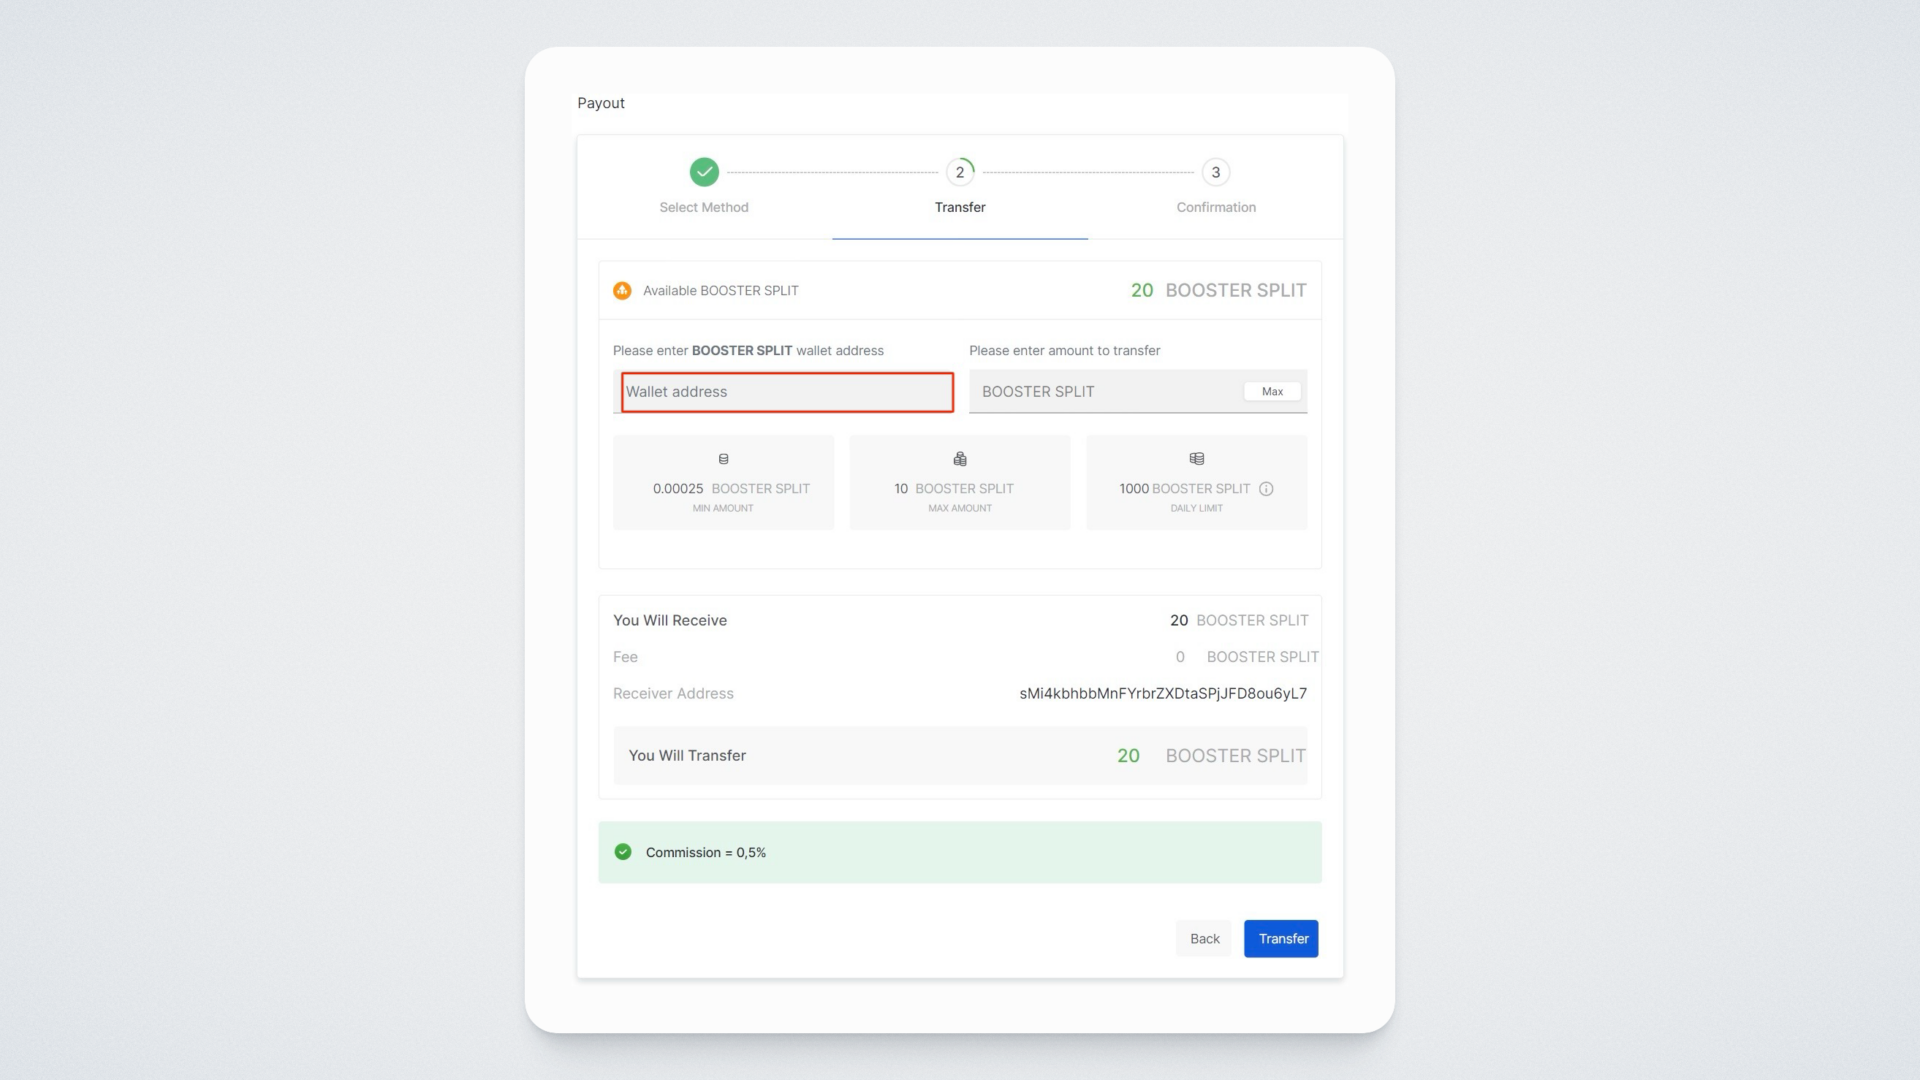Click the daily limit info icon
Viewport: 1920px width, 1080px height.
1266,489
